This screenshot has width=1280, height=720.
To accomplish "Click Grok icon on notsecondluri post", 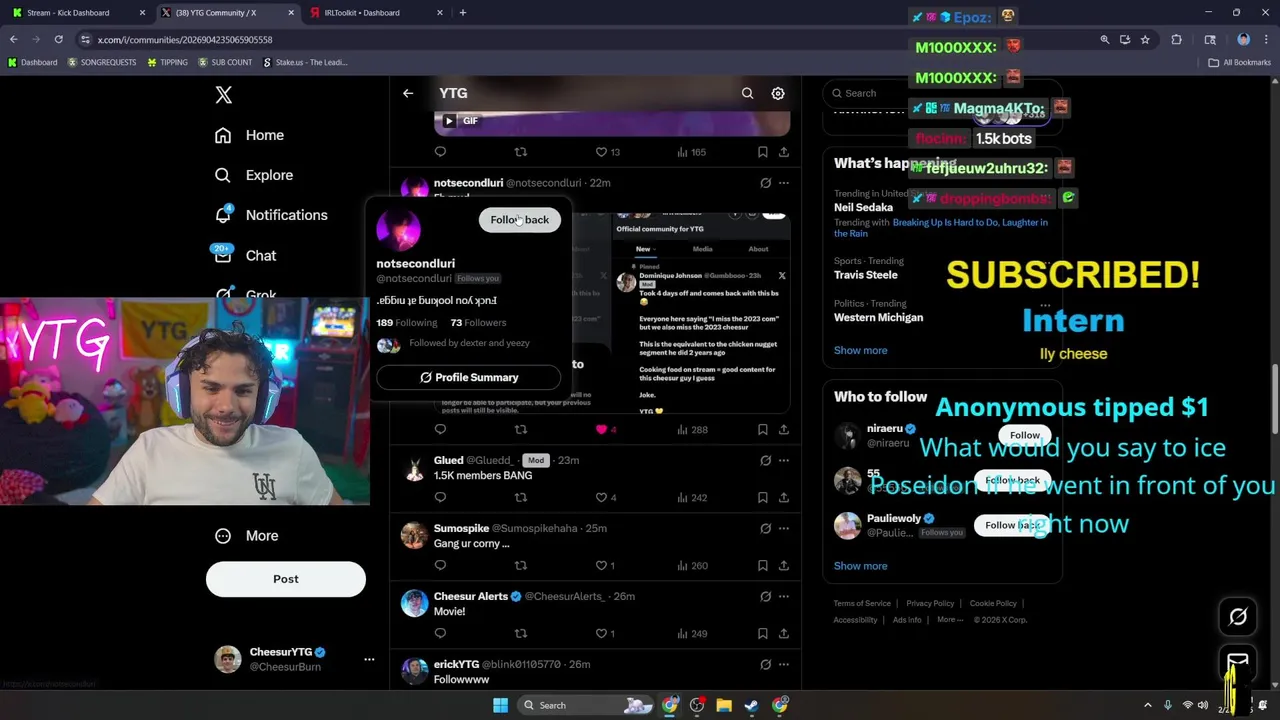I will pos(765,183).
